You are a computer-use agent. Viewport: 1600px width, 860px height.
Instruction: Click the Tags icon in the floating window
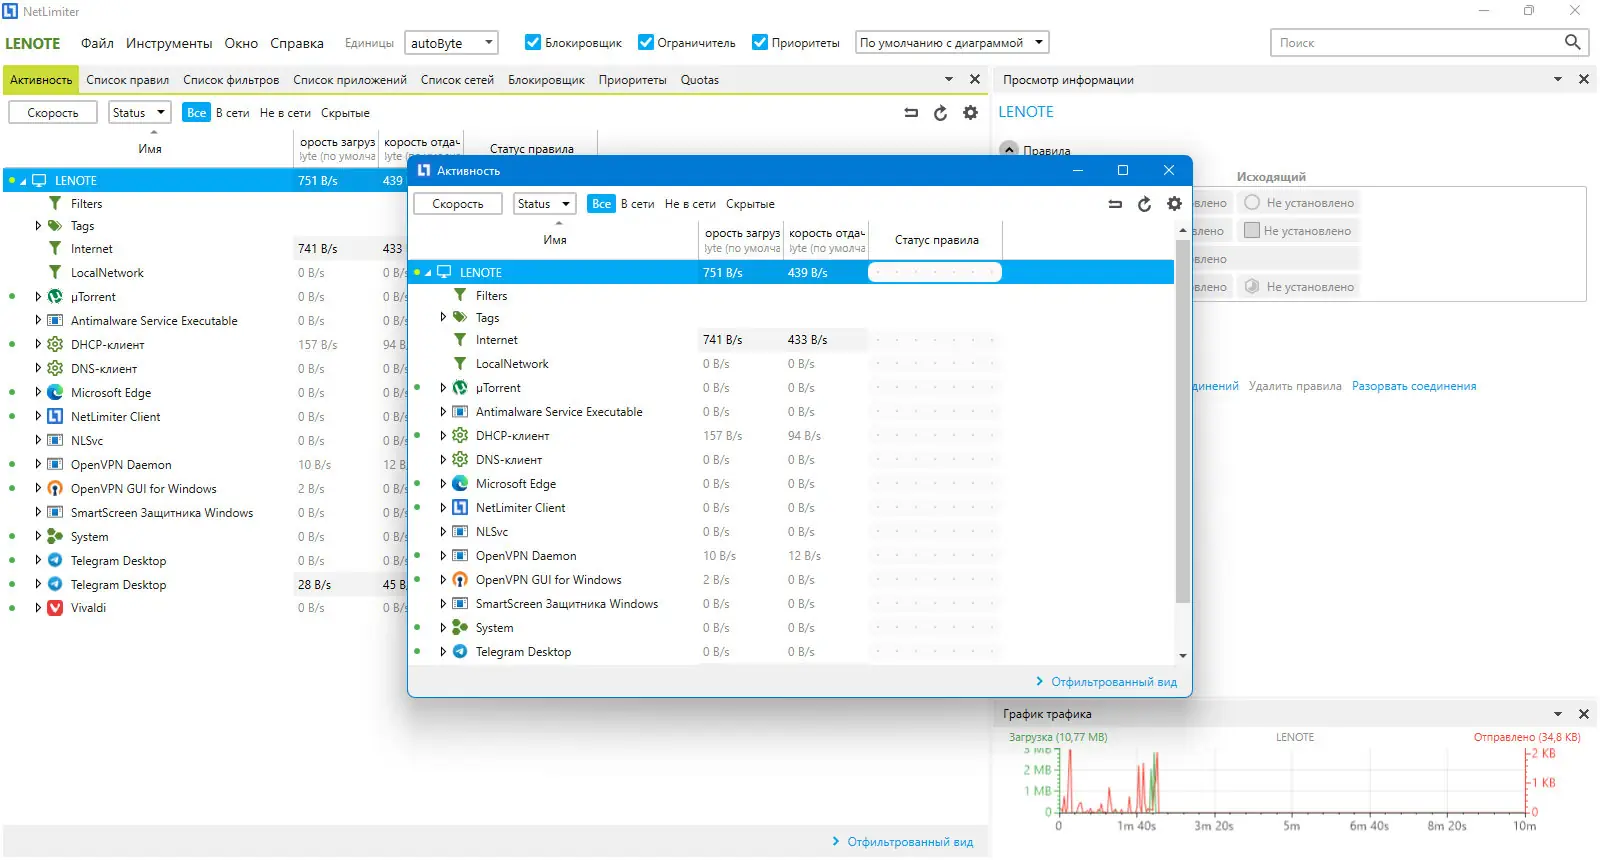pyautogui.click(x=460, y=318)
